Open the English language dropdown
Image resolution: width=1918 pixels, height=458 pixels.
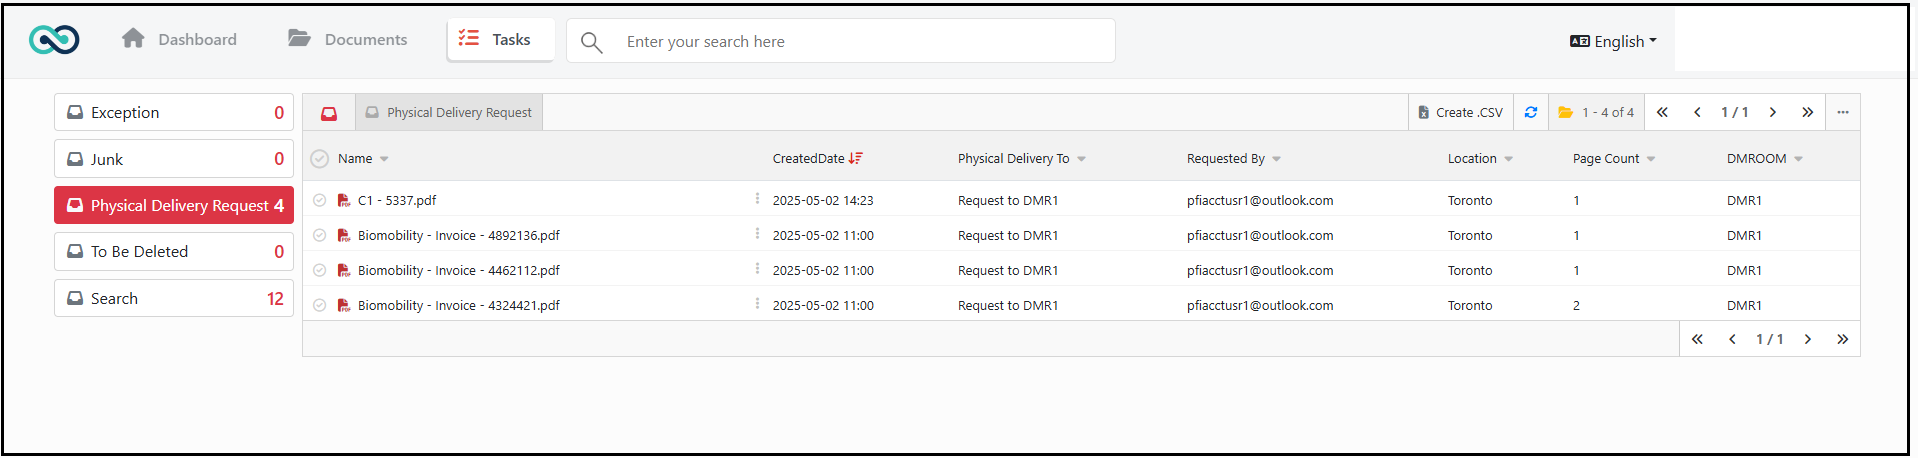click(1613, 41)
